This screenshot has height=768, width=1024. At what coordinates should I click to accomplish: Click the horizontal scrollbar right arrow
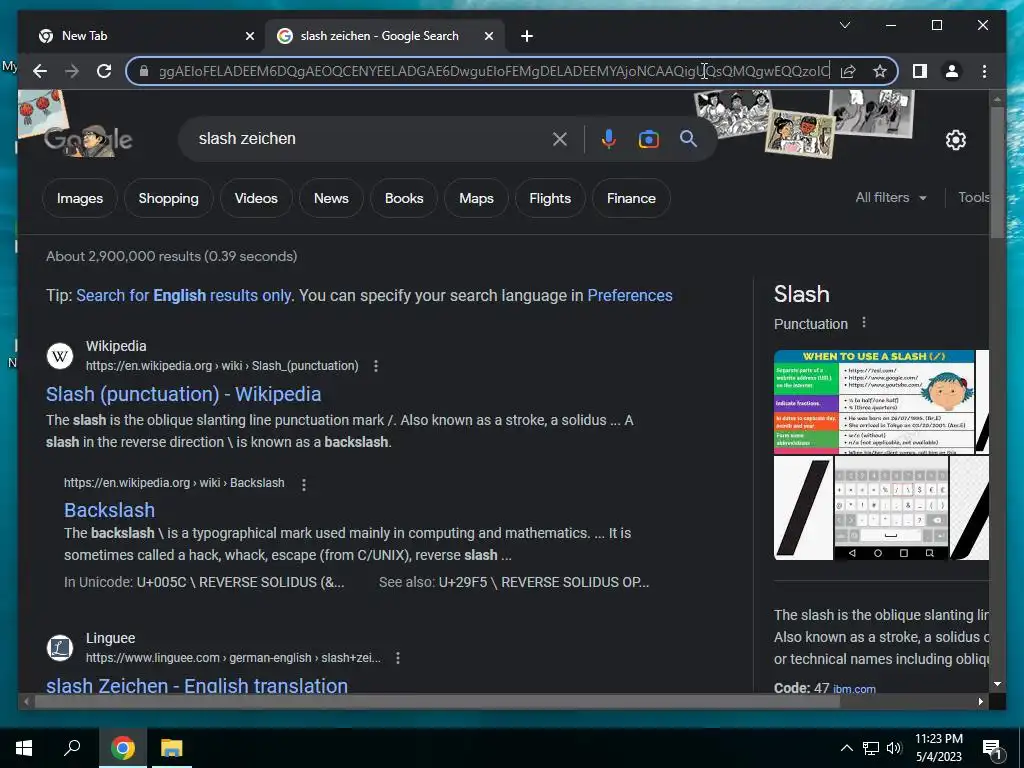click(x=981, y=702)
